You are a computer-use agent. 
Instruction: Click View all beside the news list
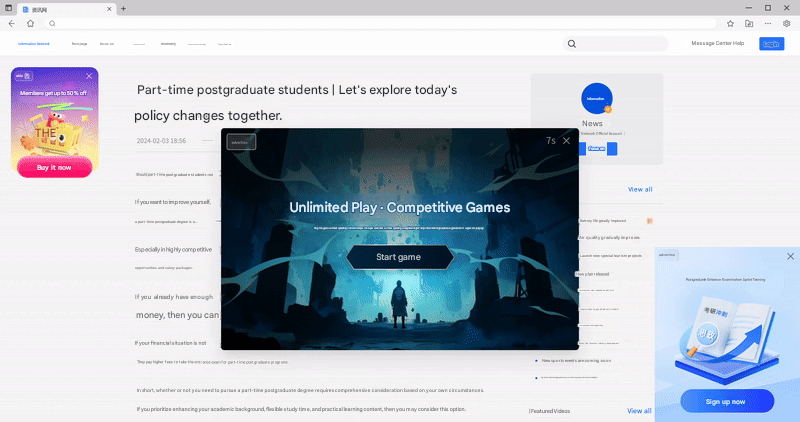point(640,189)
